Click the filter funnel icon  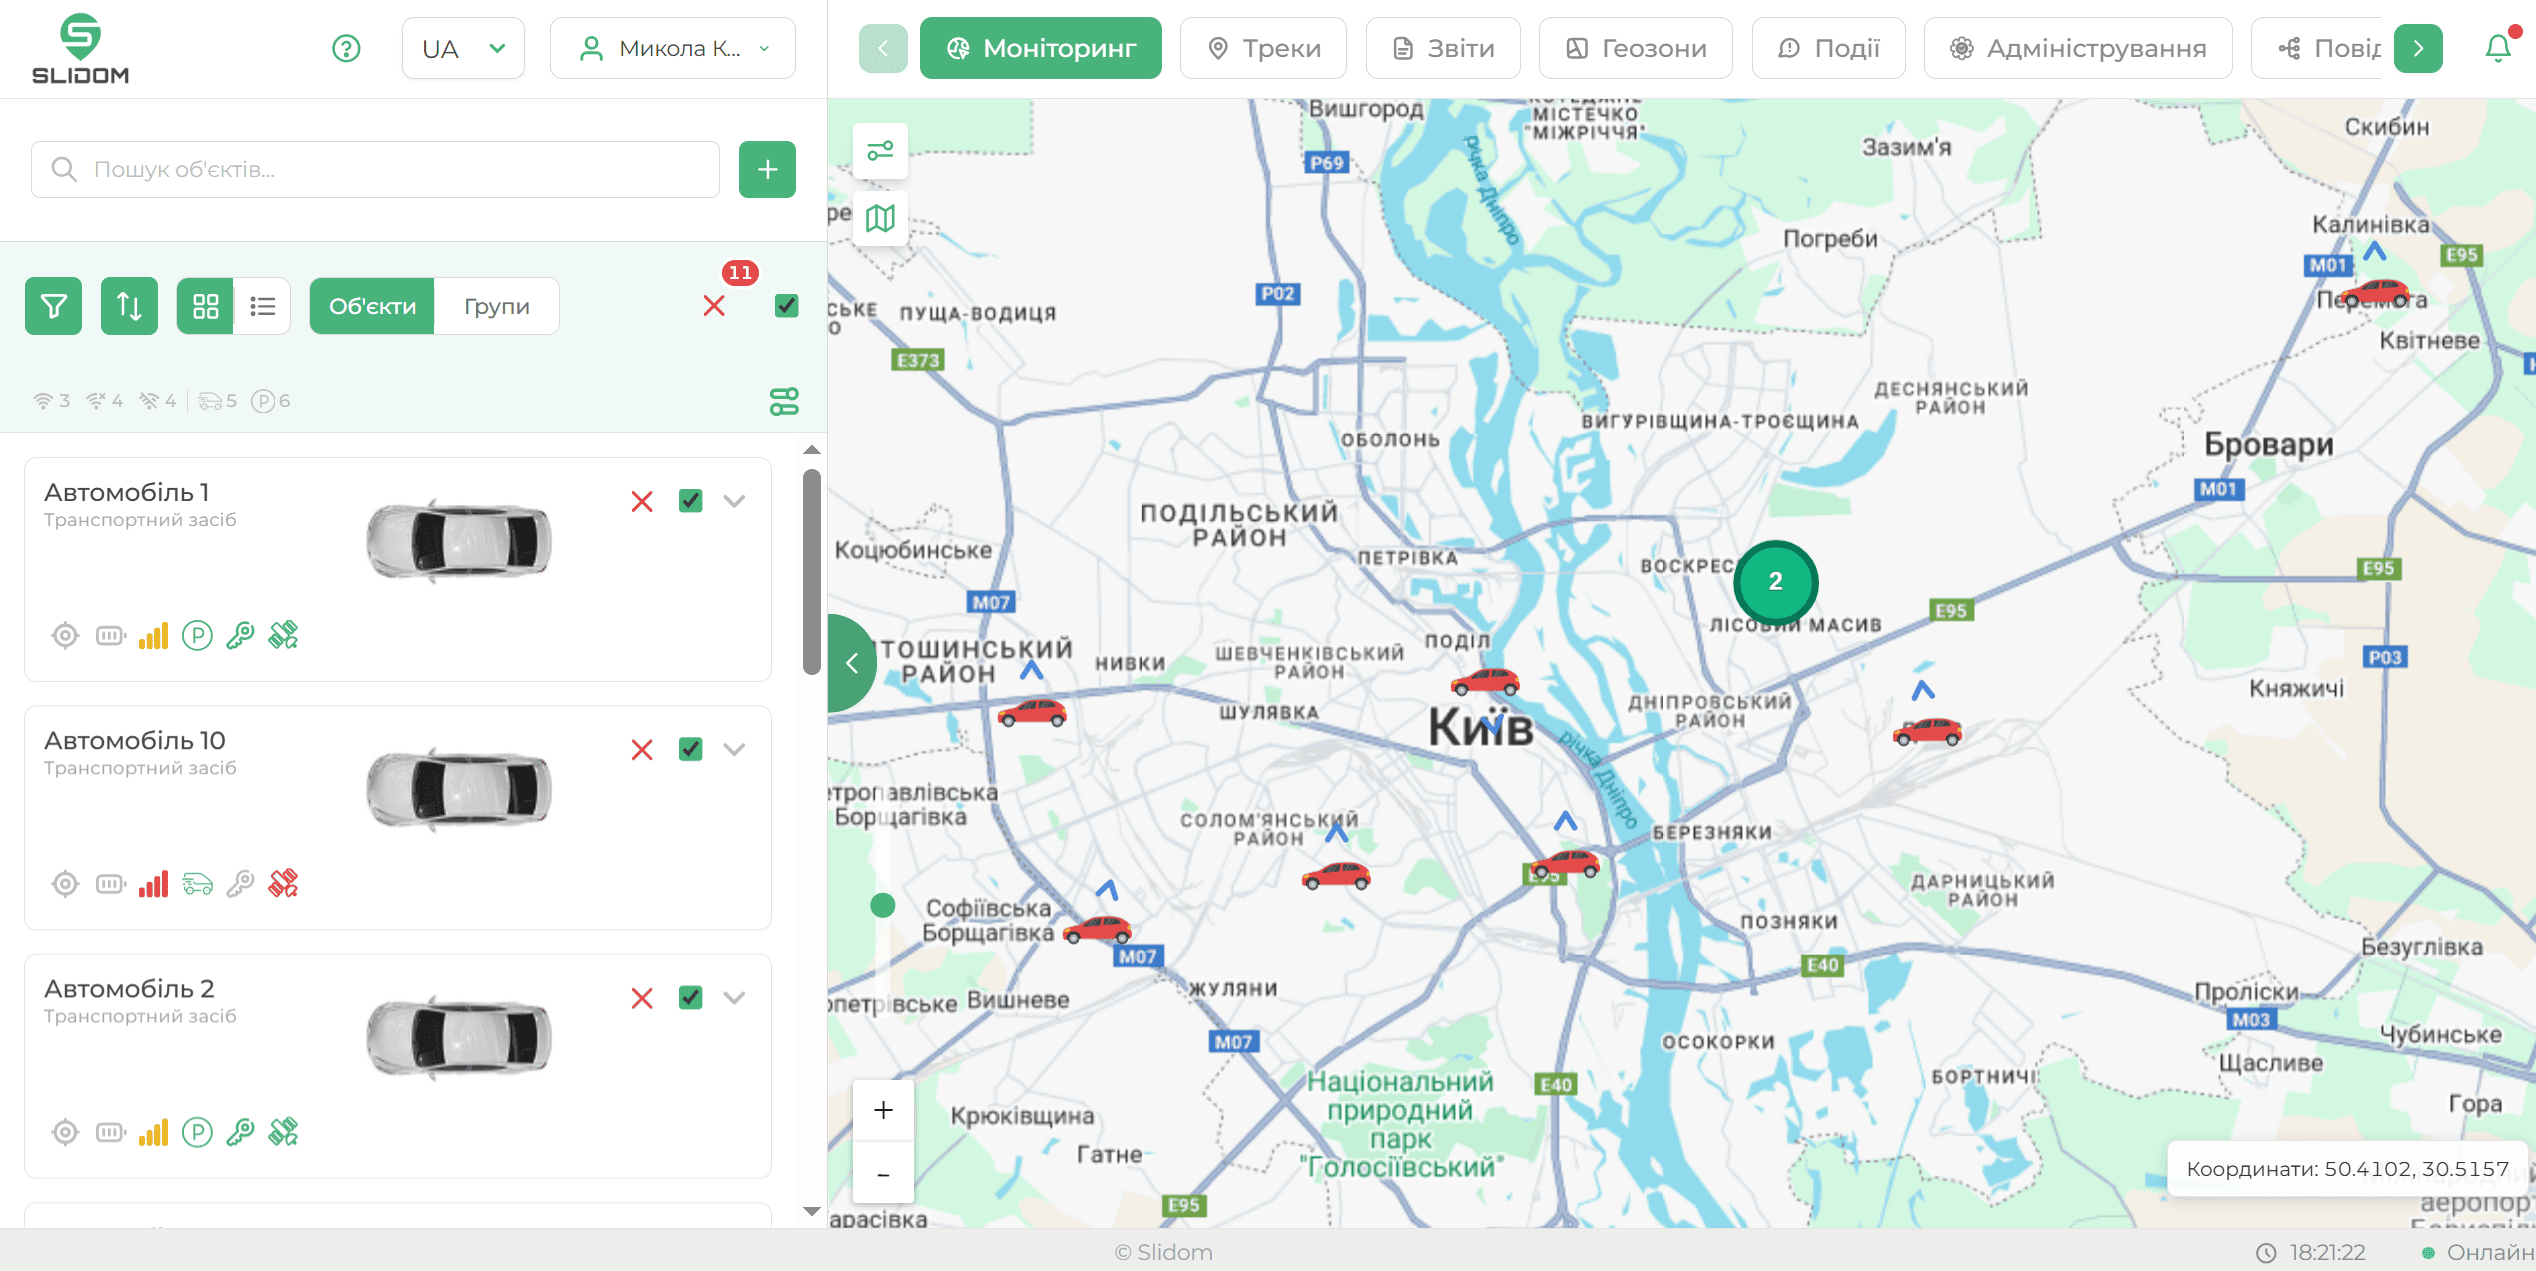(x=53, y=306)
